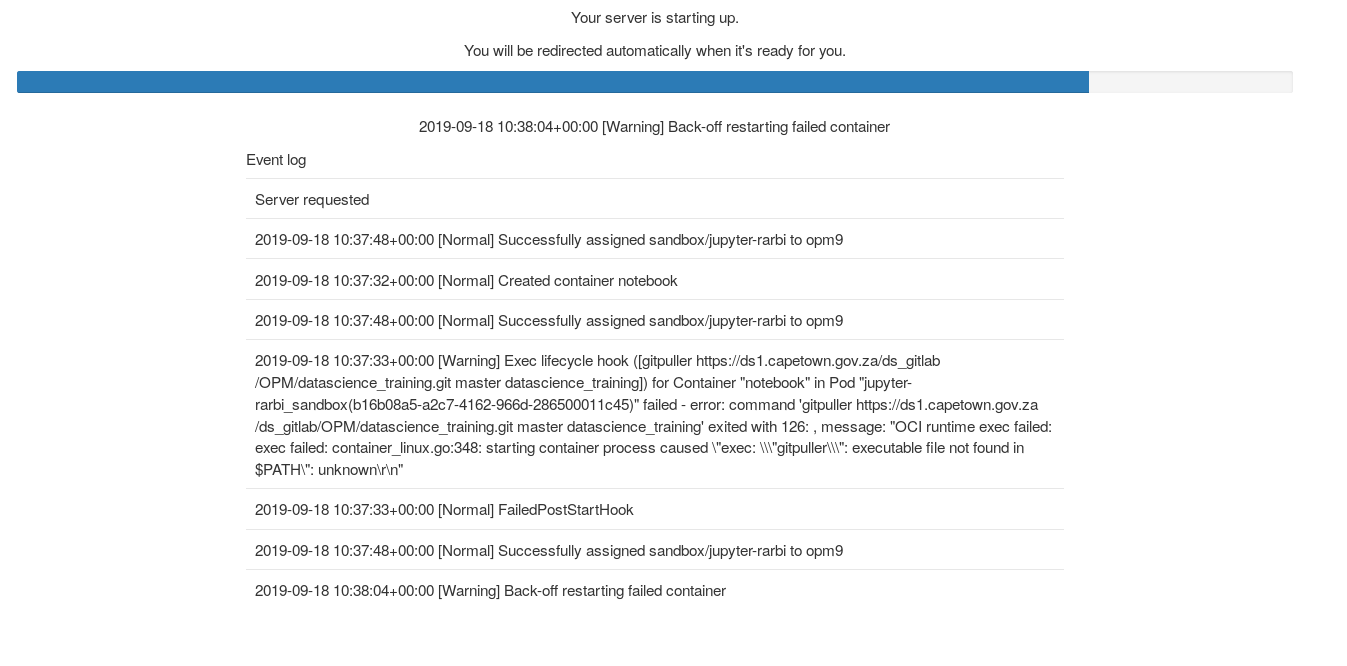Click the final Back-off restarting failed container entry

click(490, 590)
